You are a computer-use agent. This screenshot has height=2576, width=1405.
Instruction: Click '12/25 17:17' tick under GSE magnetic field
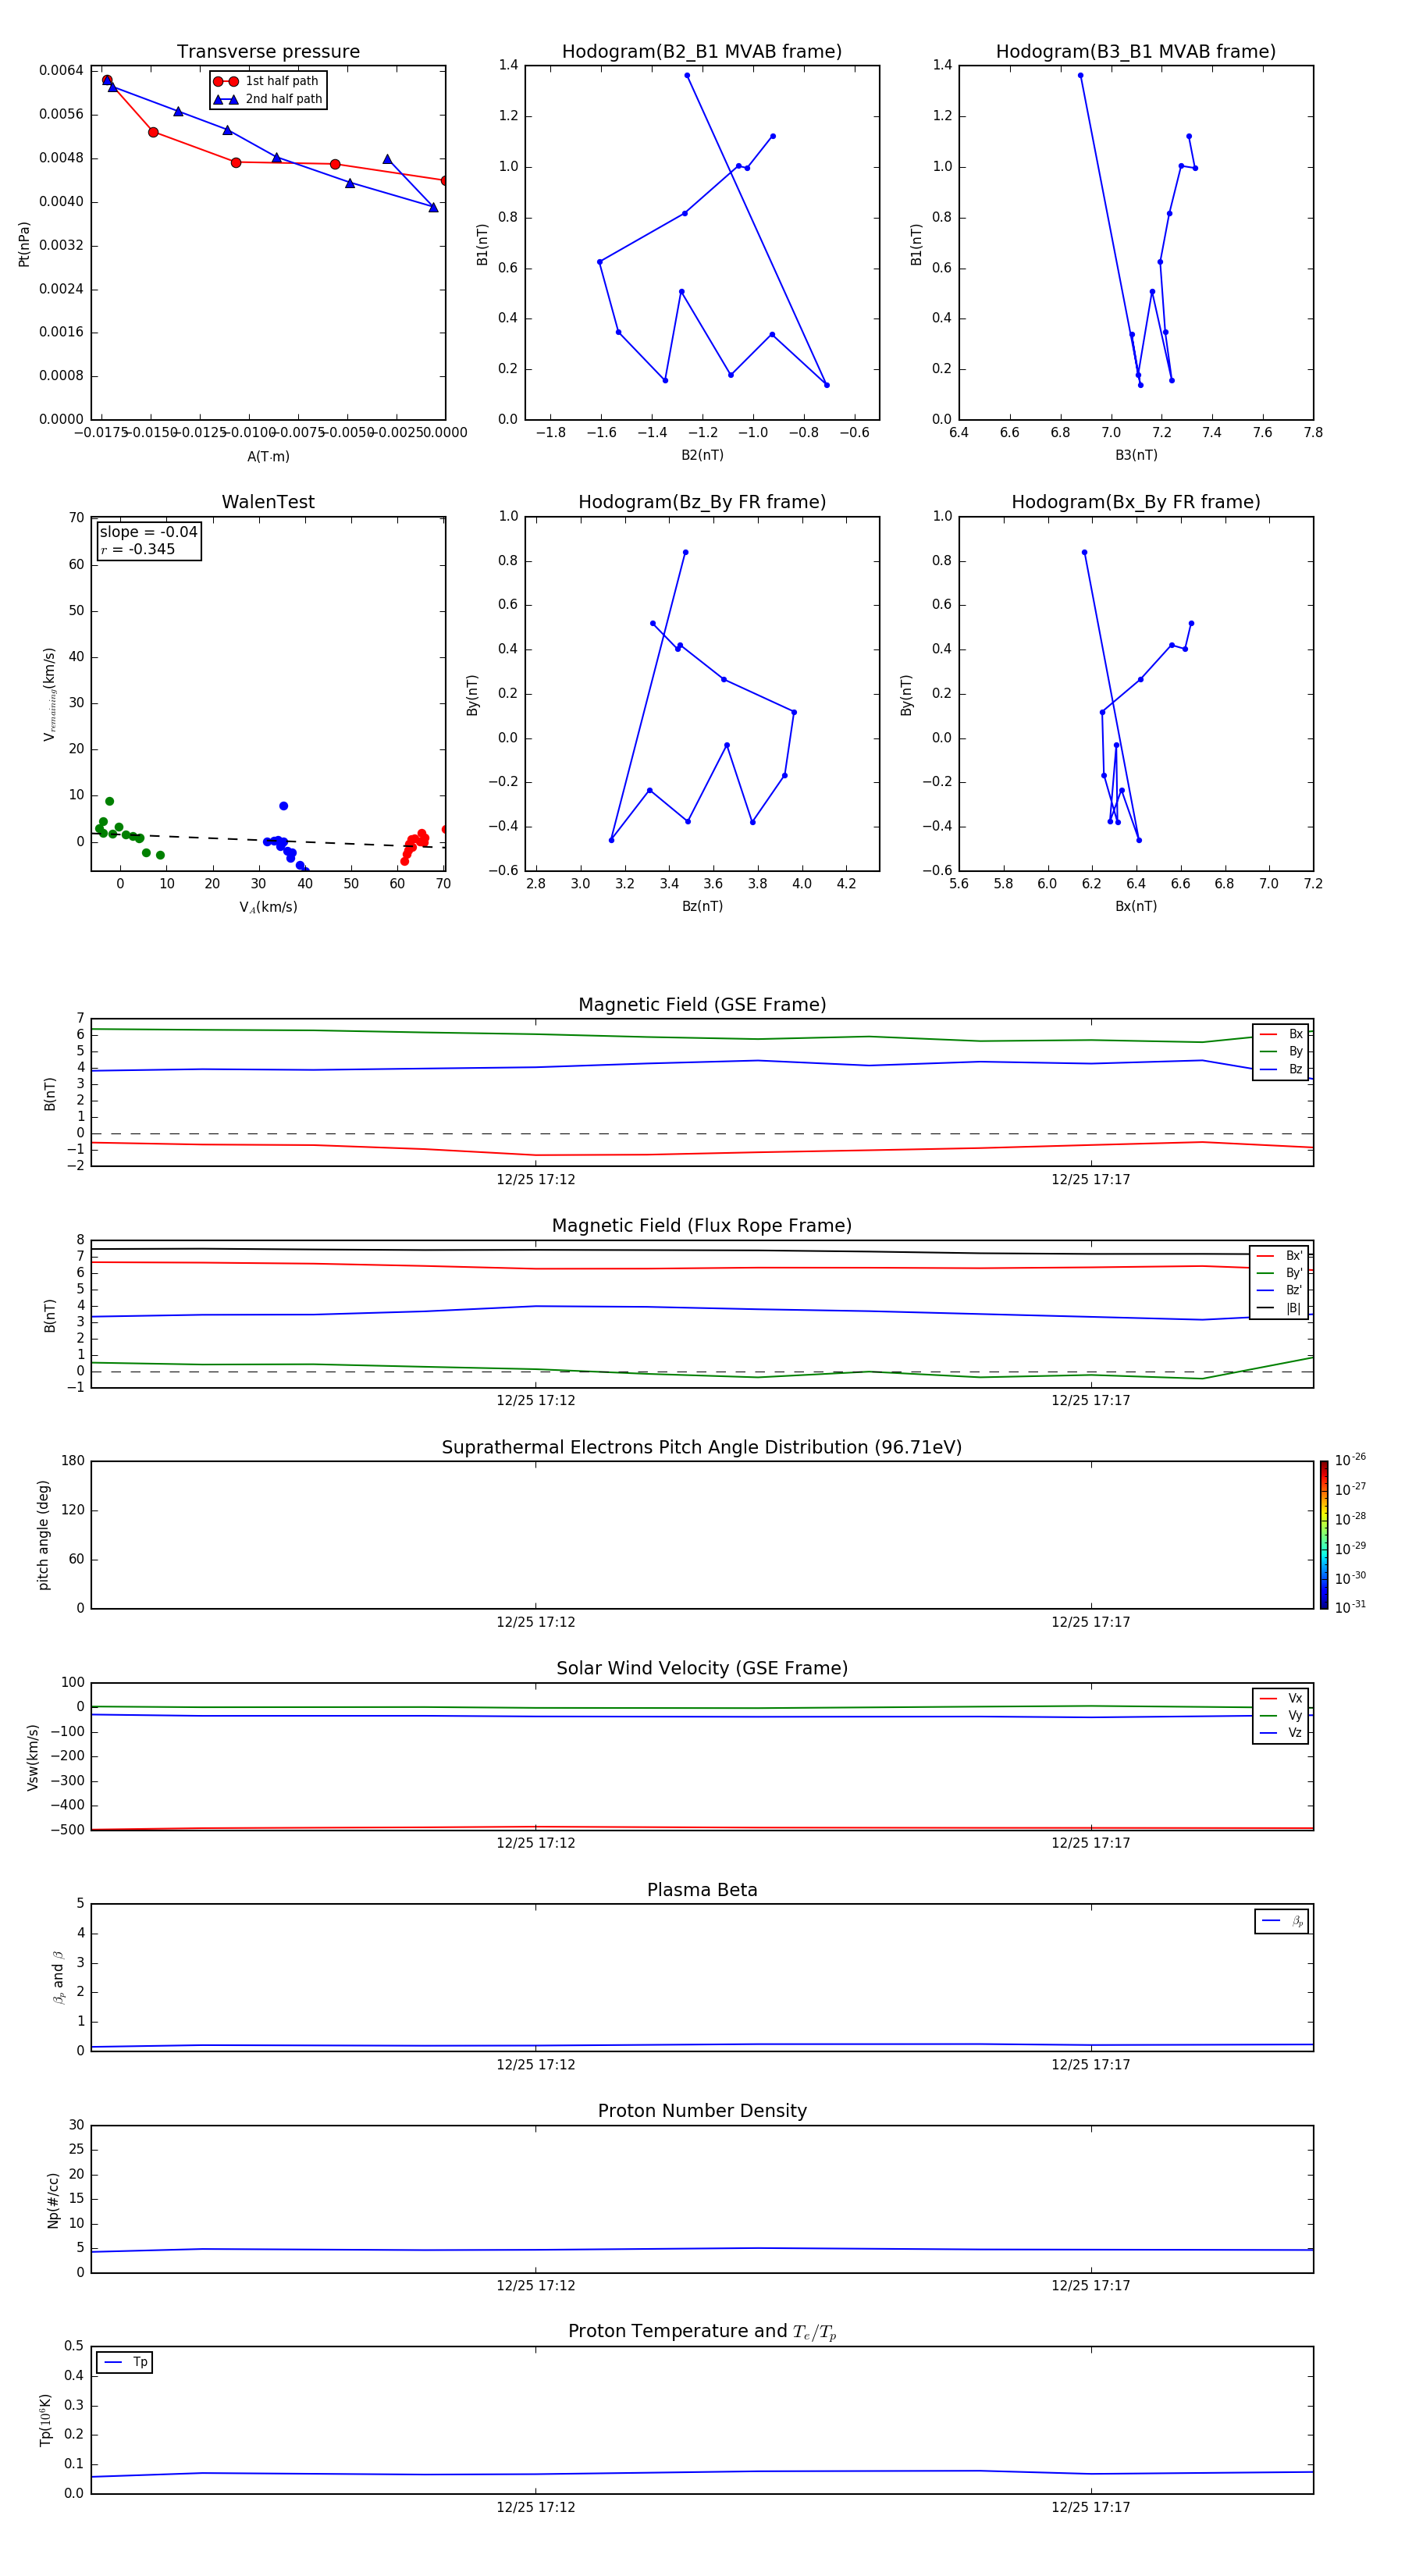click(x=1090, y=1180)
